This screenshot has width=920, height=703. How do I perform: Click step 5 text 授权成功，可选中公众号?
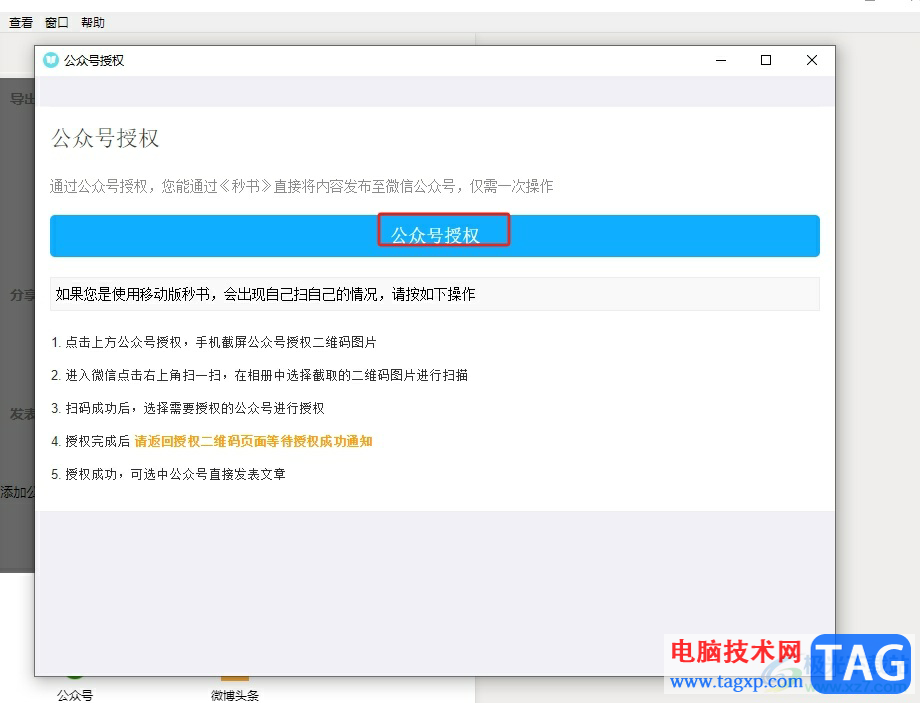(168, 474)
